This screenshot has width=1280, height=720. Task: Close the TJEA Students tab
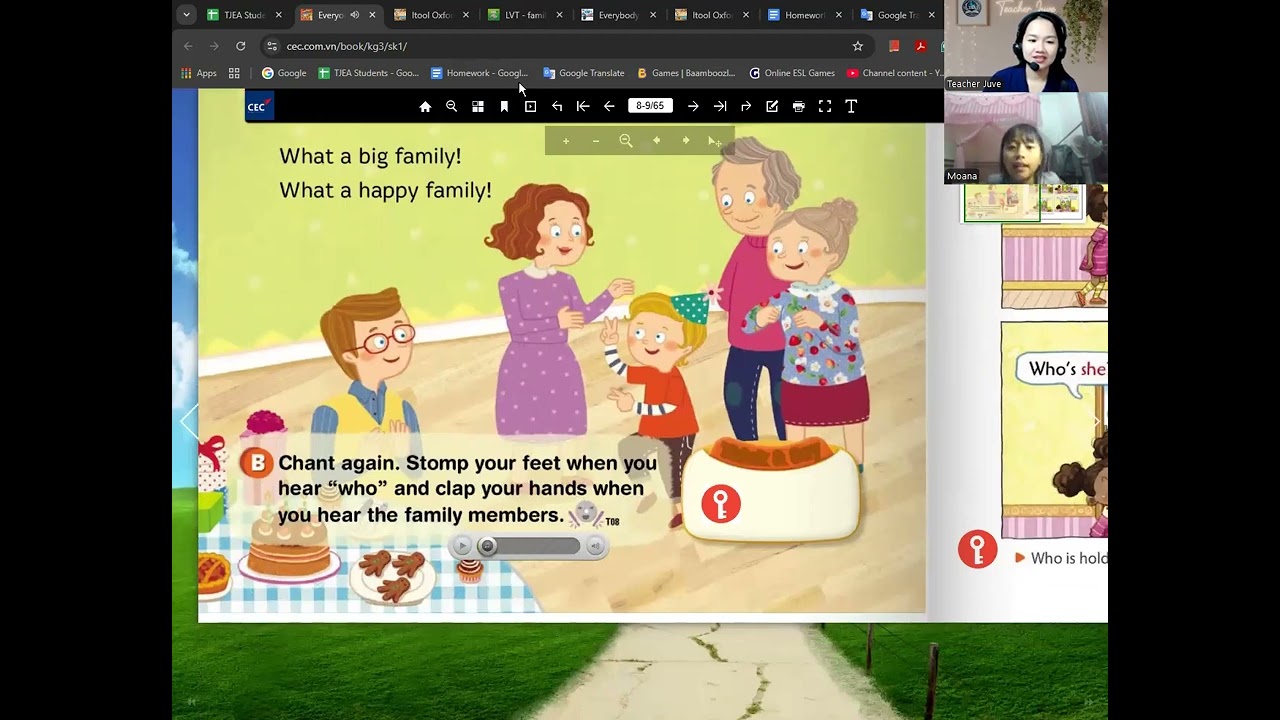tap(278, 15)
